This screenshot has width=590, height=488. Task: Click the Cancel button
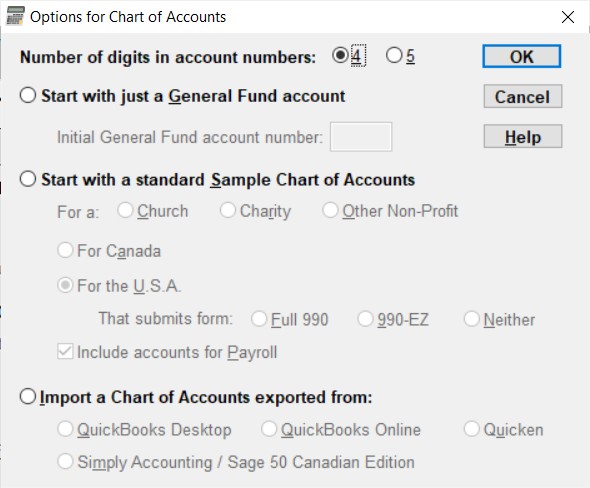[x=523, y=96]
